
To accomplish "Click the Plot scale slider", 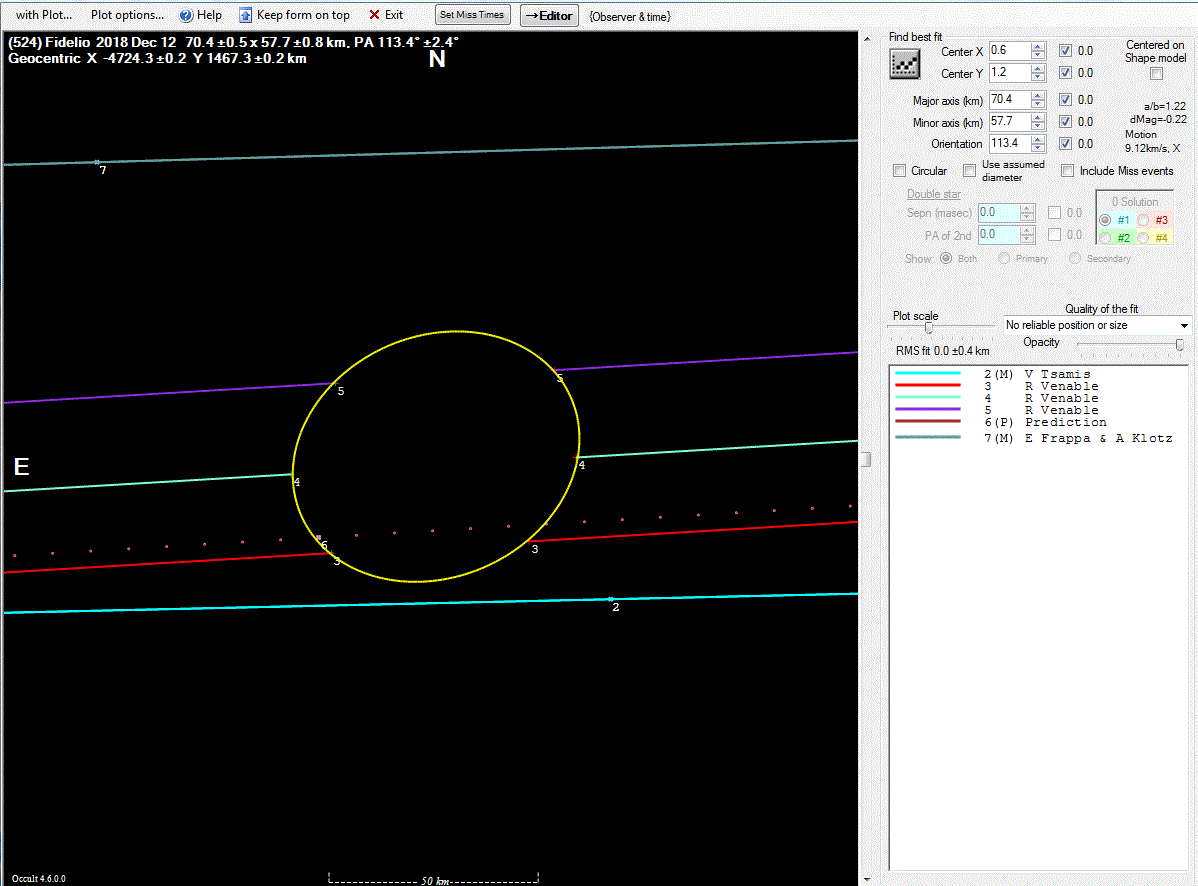I will click(x=928, y=328).
